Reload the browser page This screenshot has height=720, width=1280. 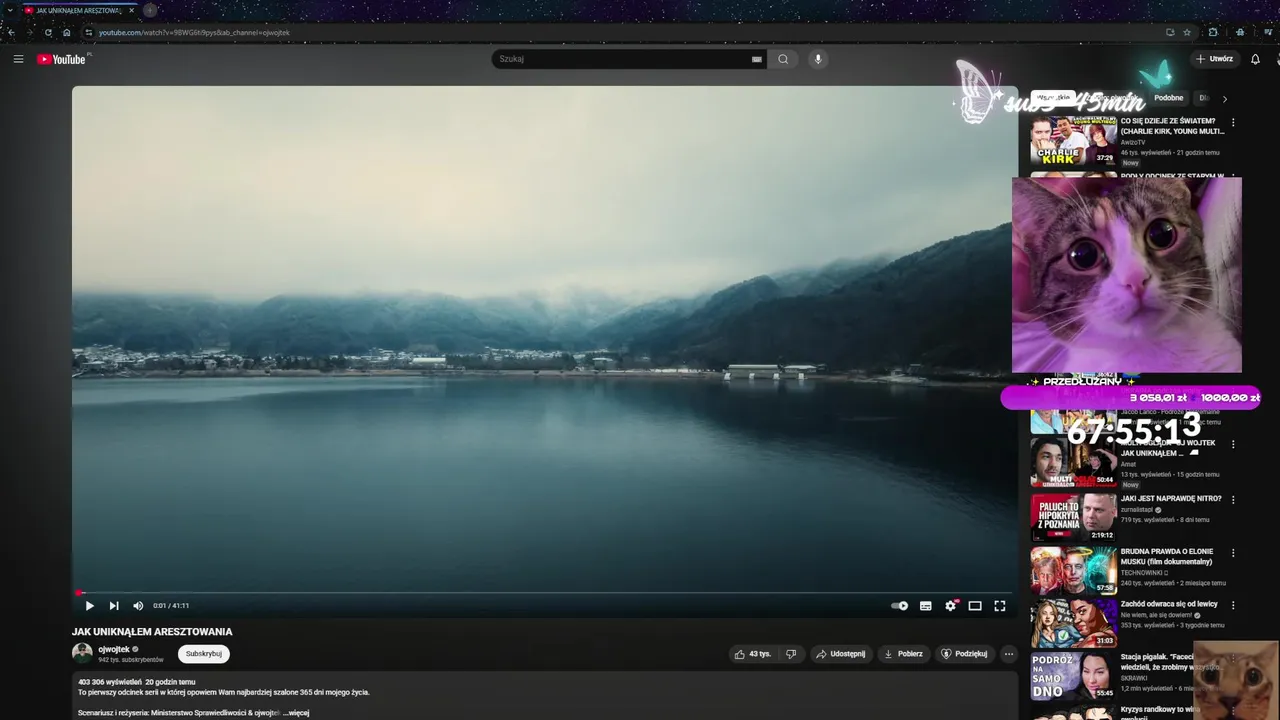pyautogui.click(x=48, y=32)
